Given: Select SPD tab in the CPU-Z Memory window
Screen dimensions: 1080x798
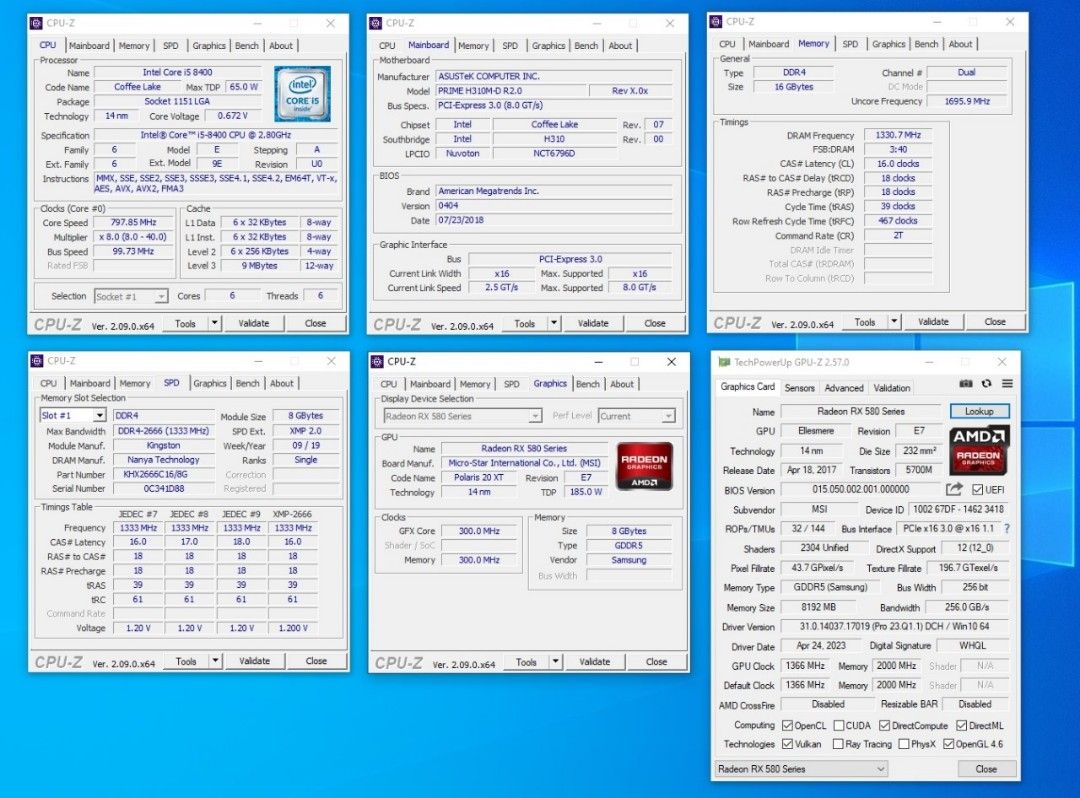Looking at the screenshot, I should point(850,44).
